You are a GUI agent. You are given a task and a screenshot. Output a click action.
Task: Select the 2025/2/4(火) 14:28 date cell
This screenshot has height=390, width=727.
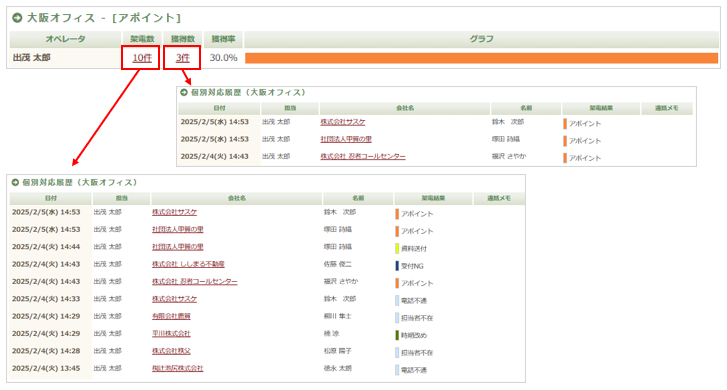(46, 351)
